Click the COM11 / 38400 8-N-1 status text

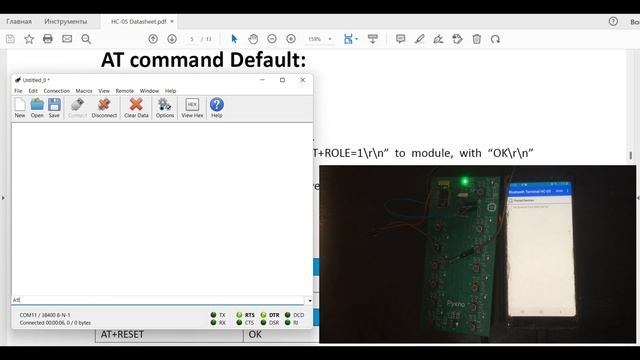coord(45,315)
